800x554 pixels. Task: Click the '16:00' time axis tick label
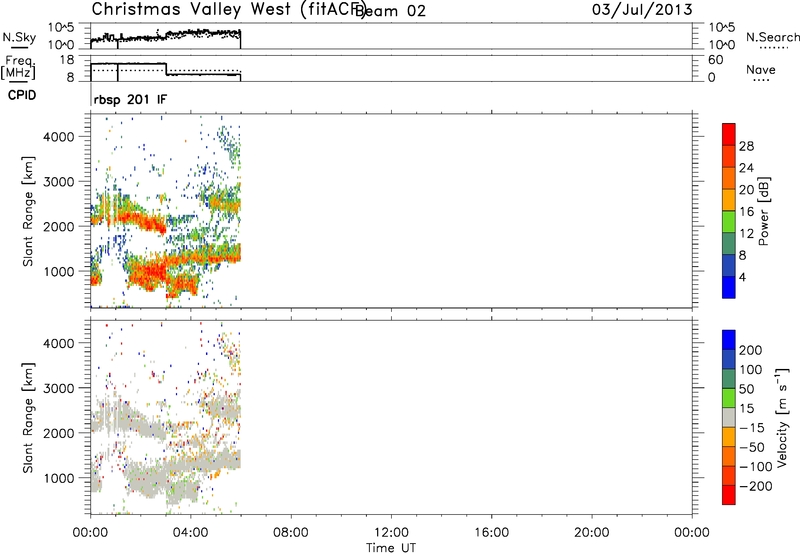pos(491,533)
